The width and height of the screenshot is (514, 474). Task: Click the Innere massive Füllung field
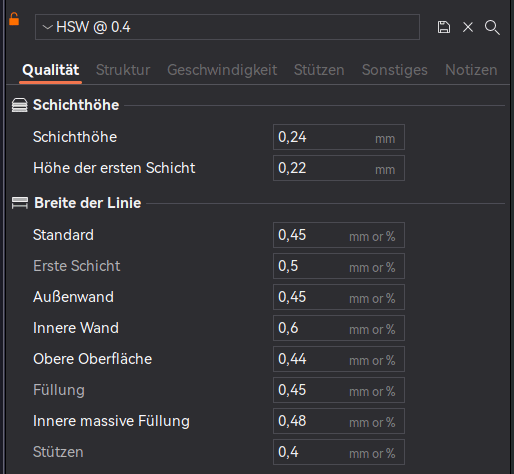click(x=339, y=421)
